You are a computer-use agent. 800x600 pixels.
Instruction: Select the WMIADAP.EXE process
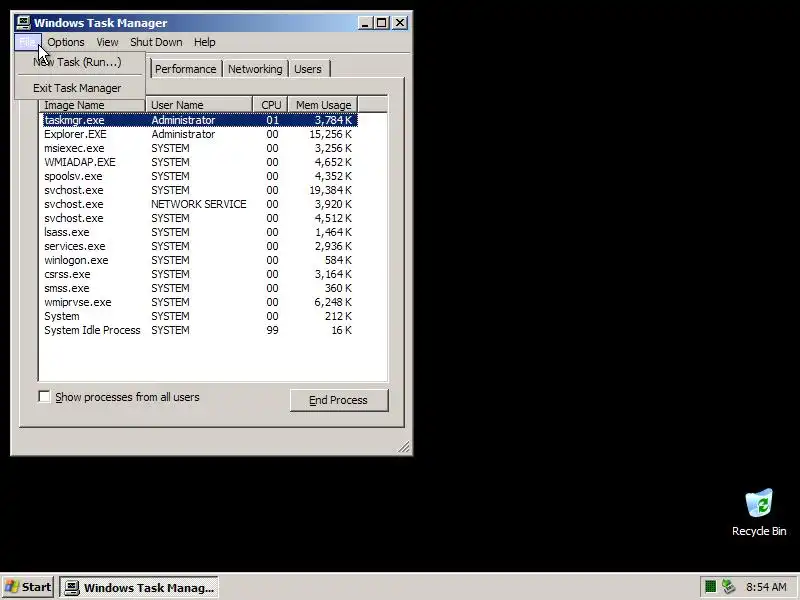(x=200, y=162)
